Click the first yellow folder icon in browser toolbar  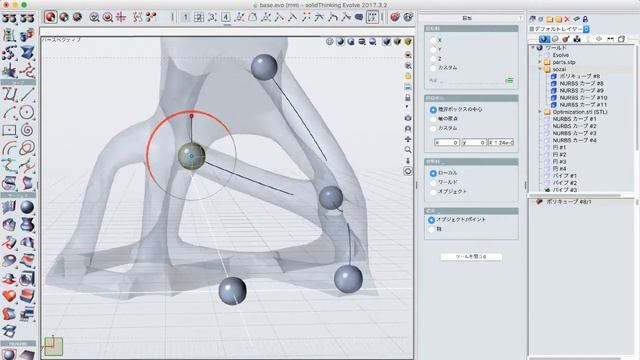pos(549,19)
